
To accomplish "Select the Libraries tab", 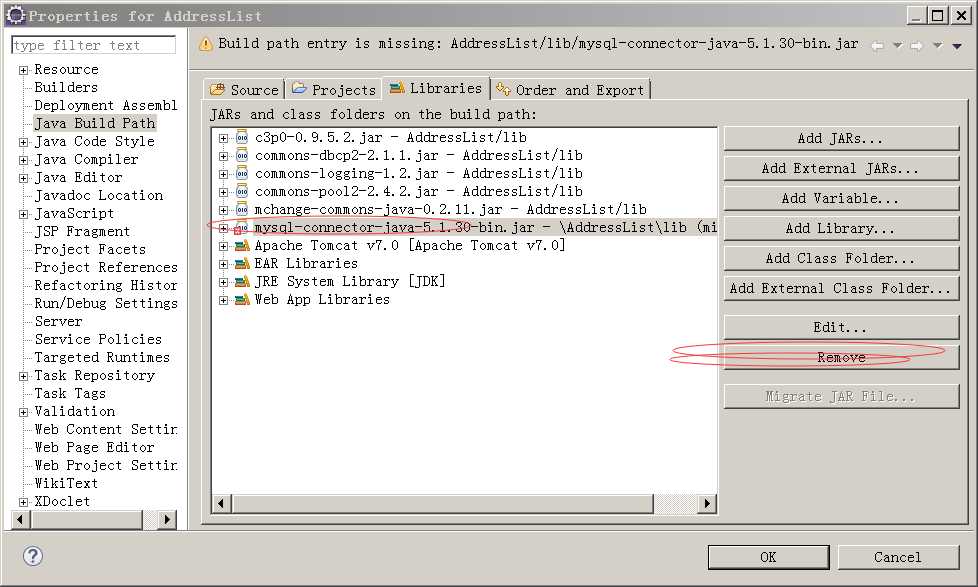I will (436, 89).
